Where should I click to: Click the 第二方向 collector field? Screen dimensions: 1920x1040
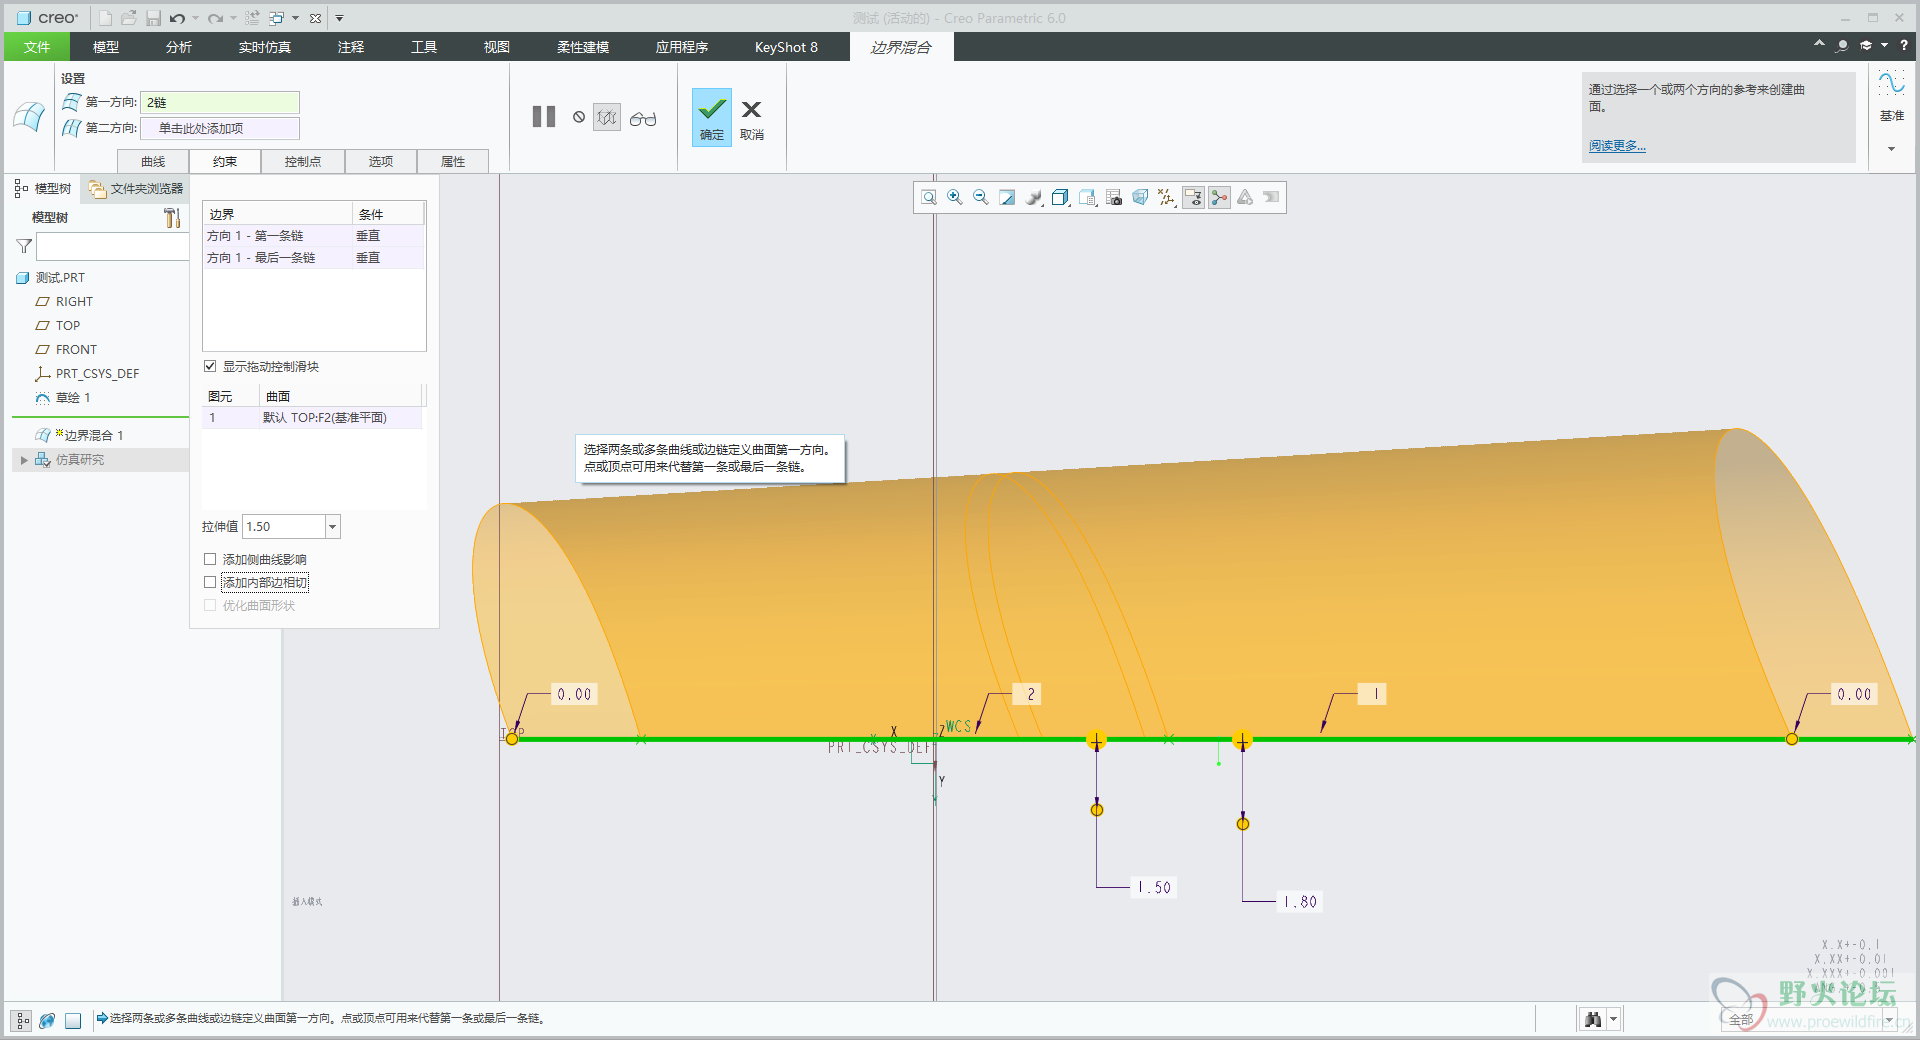pos(220,128)
